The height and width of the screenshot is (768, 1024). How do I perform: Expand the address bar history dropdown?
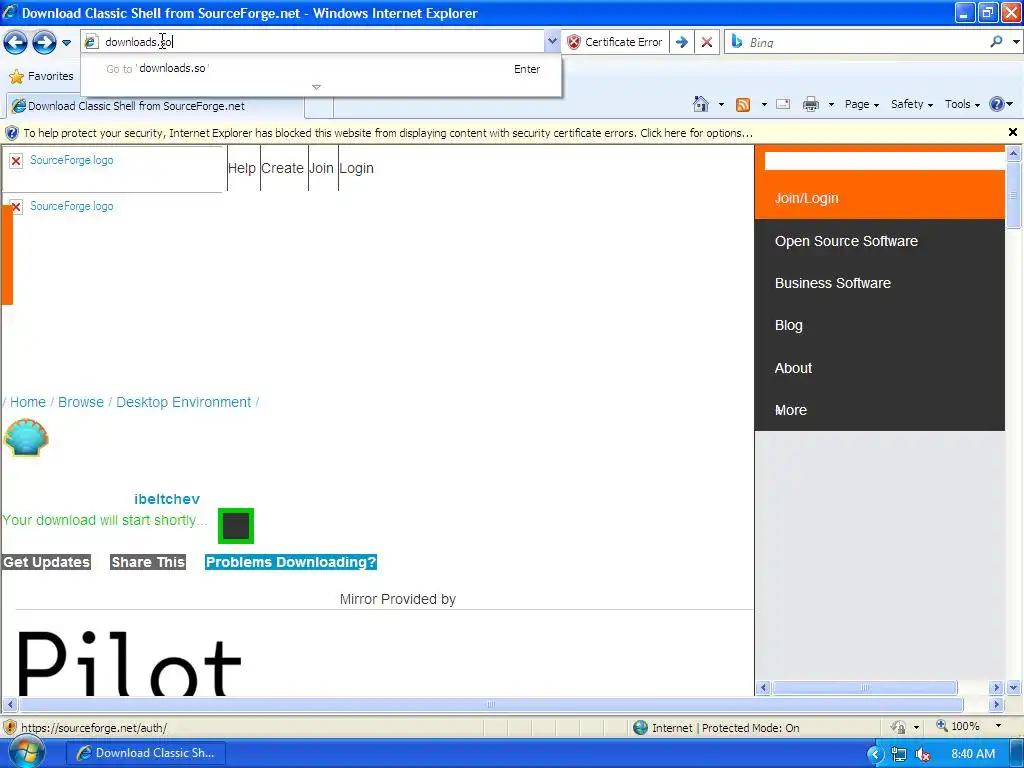[552, 42]
